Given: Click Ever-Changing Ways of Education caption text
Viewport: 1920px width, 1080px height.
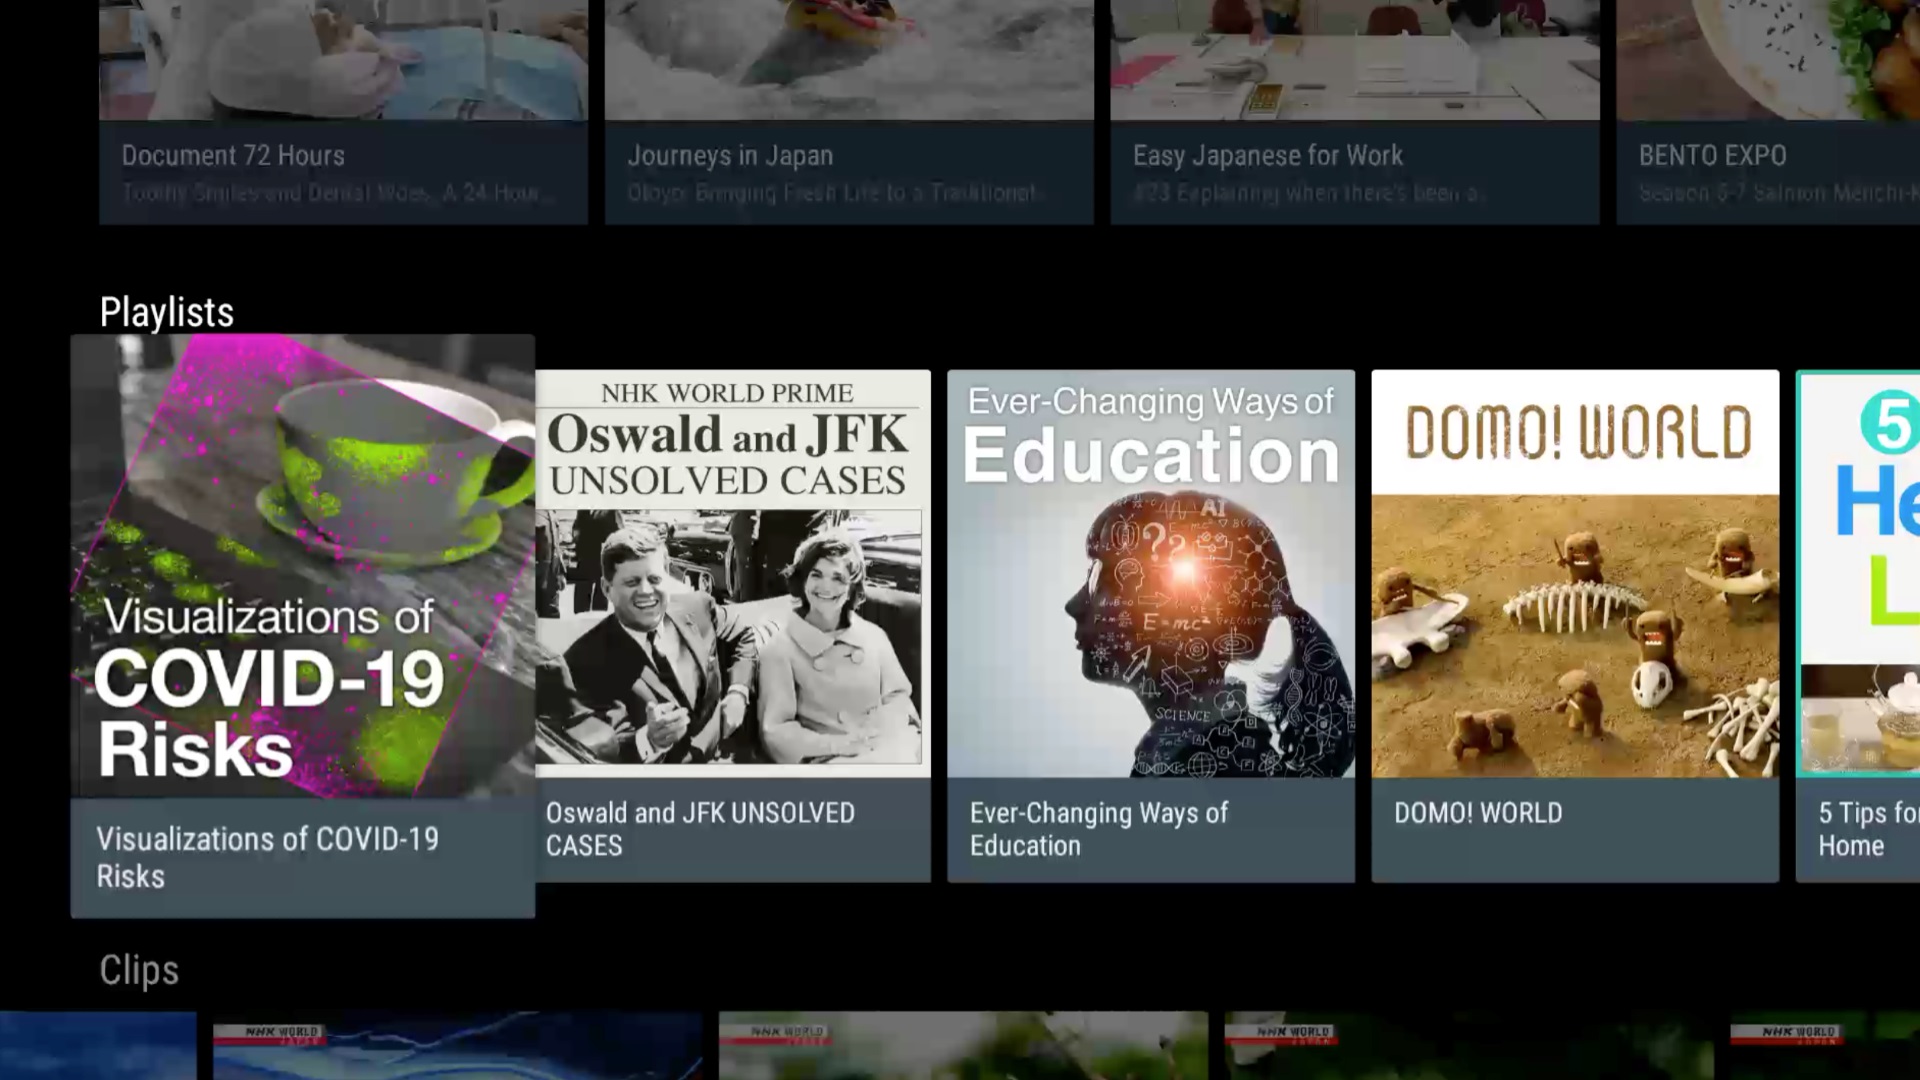Looking at the screenshot, I should coord(1098,829).
